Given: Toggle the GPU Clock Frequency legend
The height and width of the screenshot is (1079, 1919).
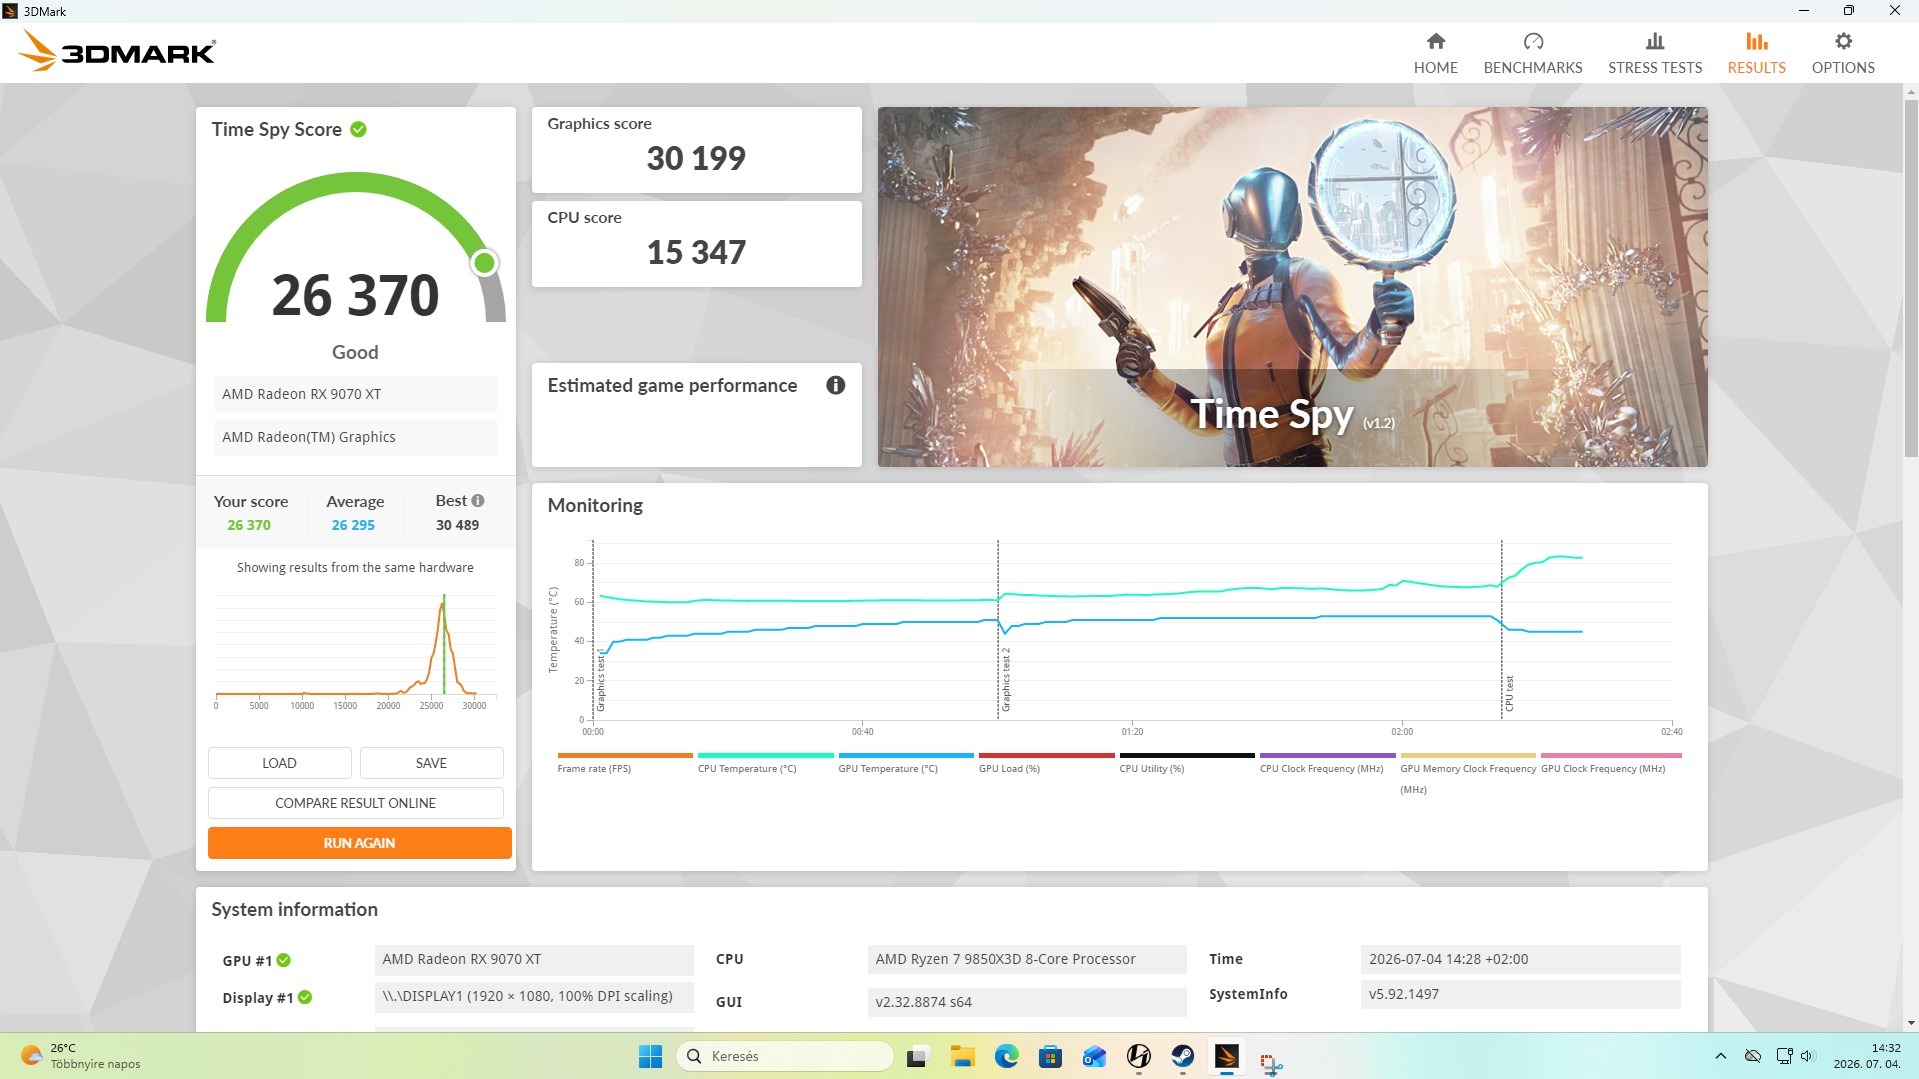Looking at the screenshot, I should coord(1610,762).
